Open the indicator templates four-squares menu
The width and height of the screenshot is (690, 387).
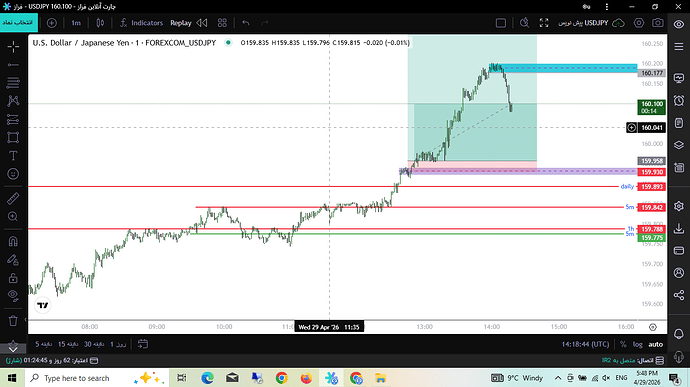point(222,23)
